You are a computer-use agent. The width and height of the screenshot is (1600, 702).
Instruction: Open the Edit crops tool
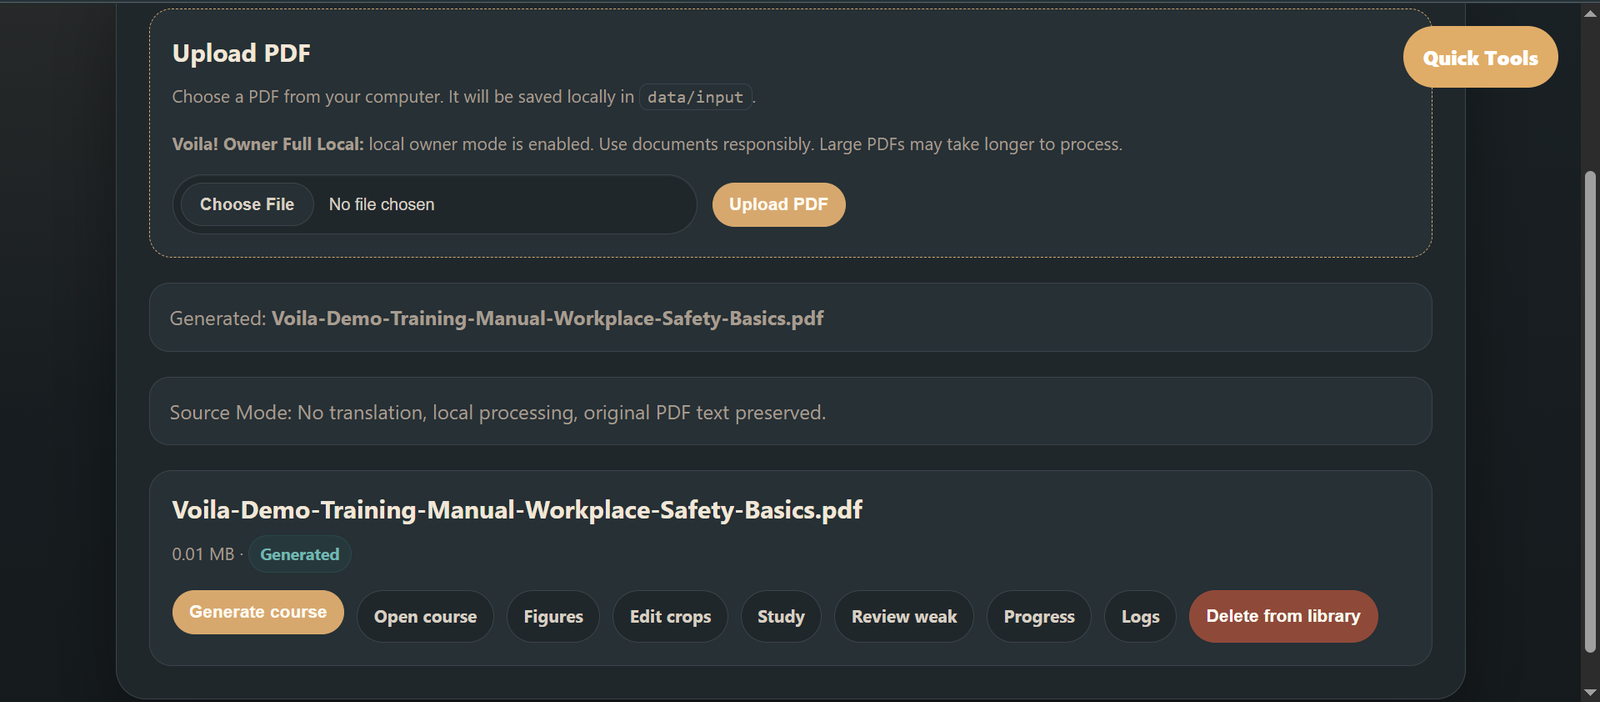point(670,617)
